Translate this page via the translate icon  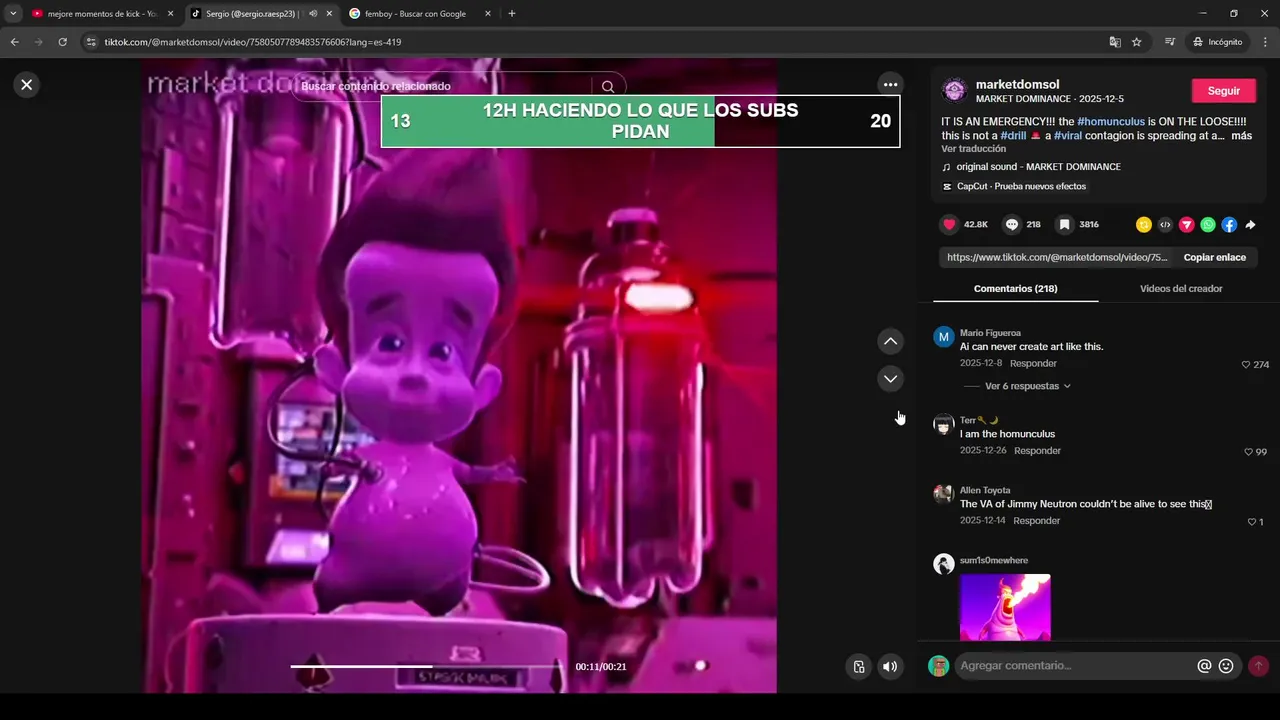click(1115, 42)
